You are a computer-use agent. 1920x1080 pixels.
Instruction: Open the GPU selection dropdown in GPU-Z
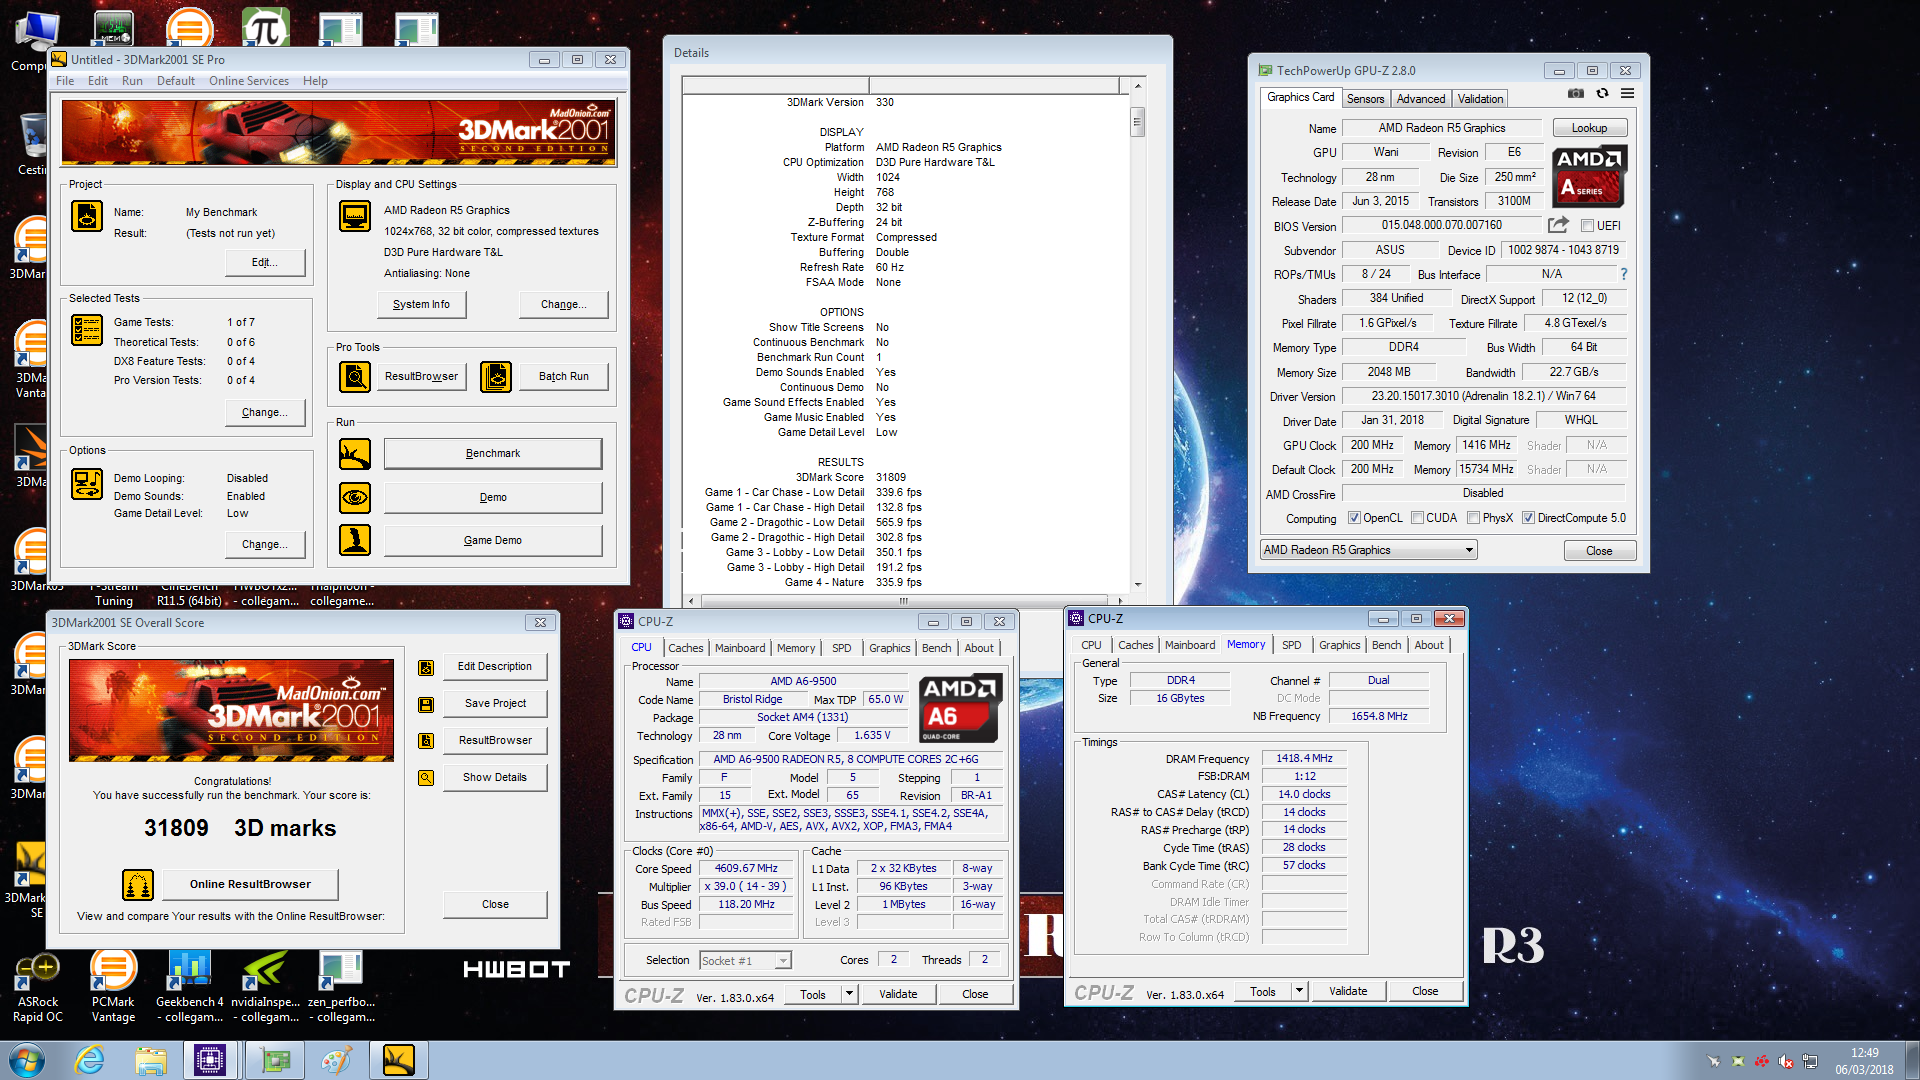coord(1368,550)
